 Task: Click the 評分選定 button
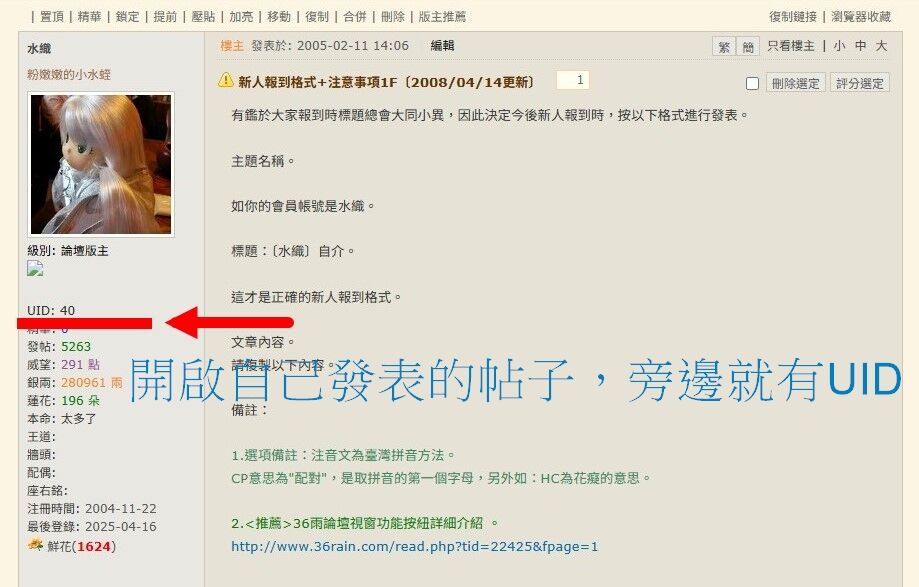(x=860, y=83)
